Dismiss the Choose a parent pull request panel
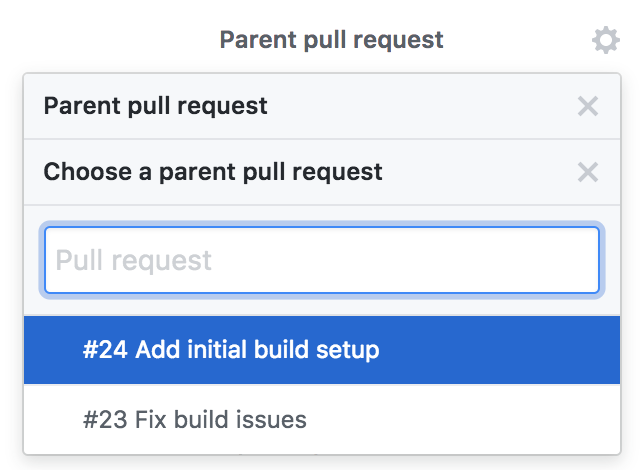The image size is (640, 470). tap(588, 172)
